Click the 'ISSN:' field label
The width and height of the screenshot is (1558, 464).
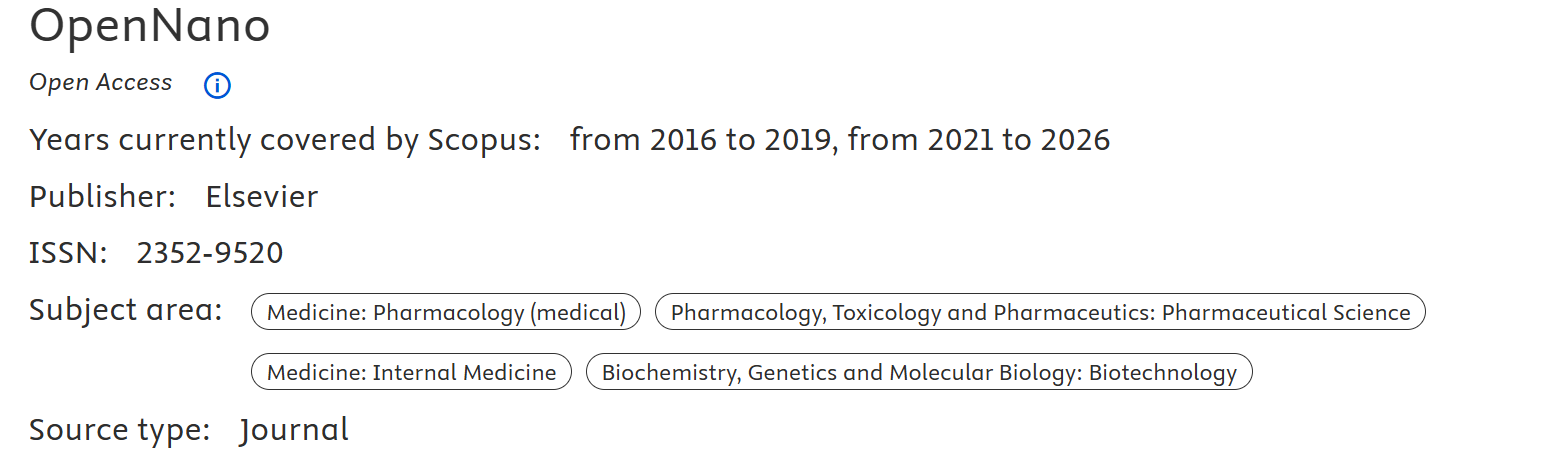pos(68,254)
